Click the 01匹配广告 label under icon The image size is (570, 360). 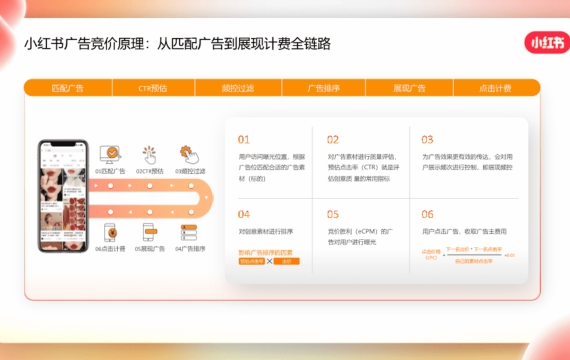click(110, 171)
